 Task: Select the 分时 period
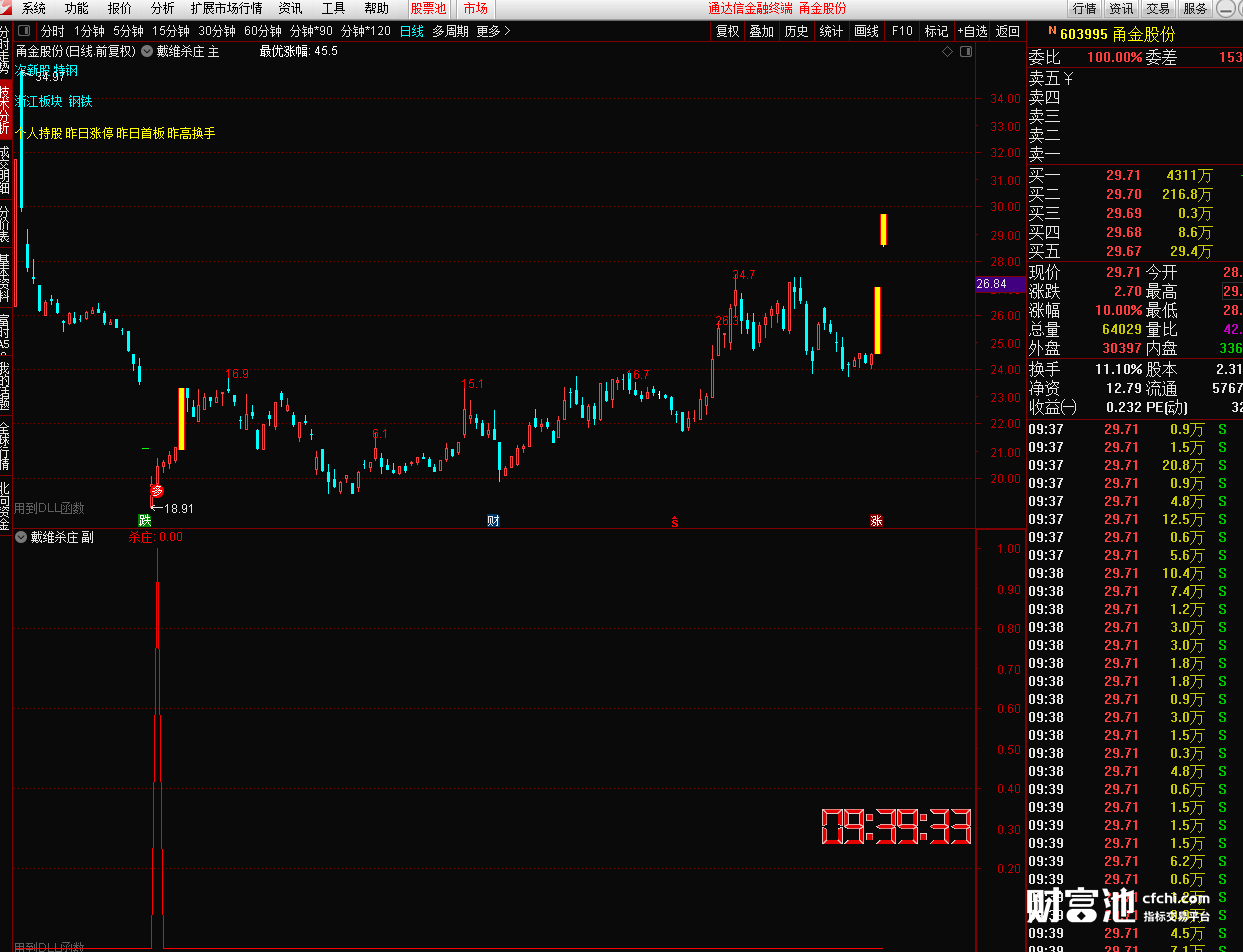pyautogui.click(x=53, y=31)
